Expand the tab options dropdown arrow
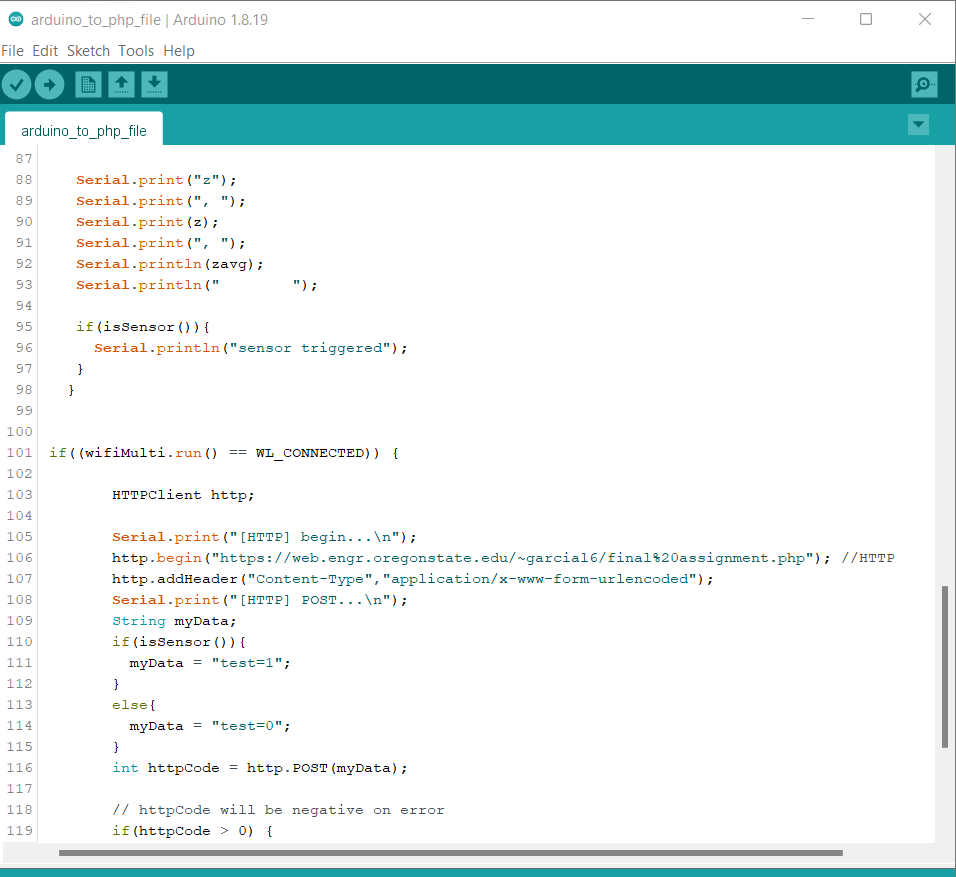This screenshot has height=877, width=956. [917, 124]
